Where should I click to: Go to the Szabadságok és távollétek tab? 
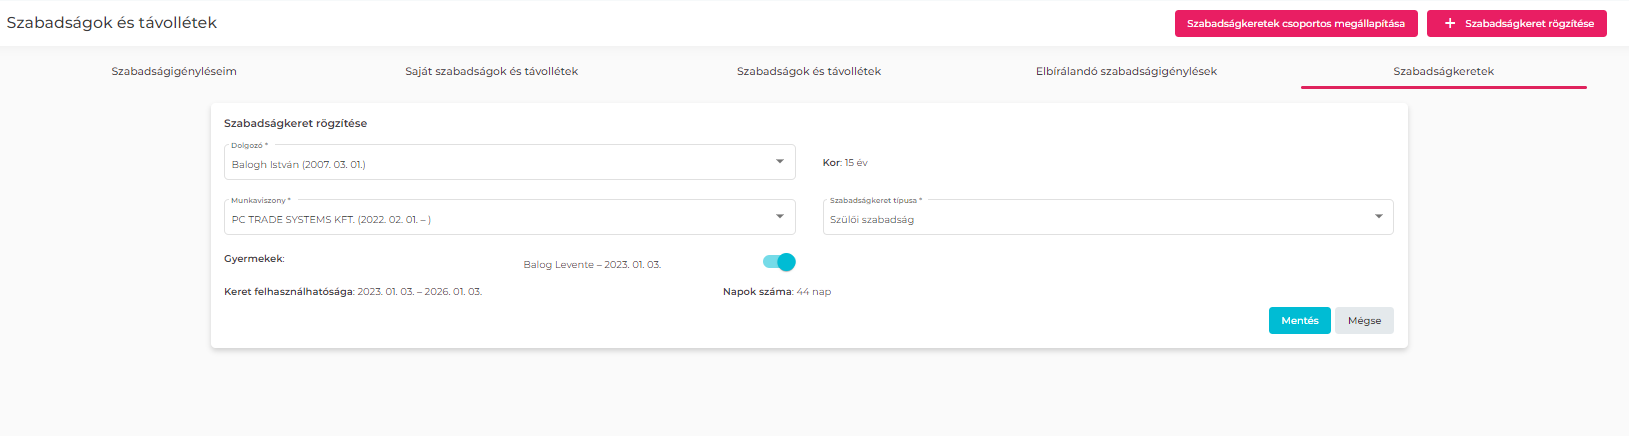click(808, 71)
